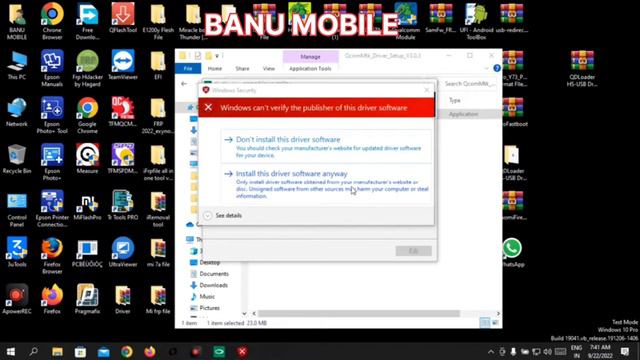Open UFI - Android ToolBox shortcut
This screenshot has width=640, height=360.
coord(476,22)
